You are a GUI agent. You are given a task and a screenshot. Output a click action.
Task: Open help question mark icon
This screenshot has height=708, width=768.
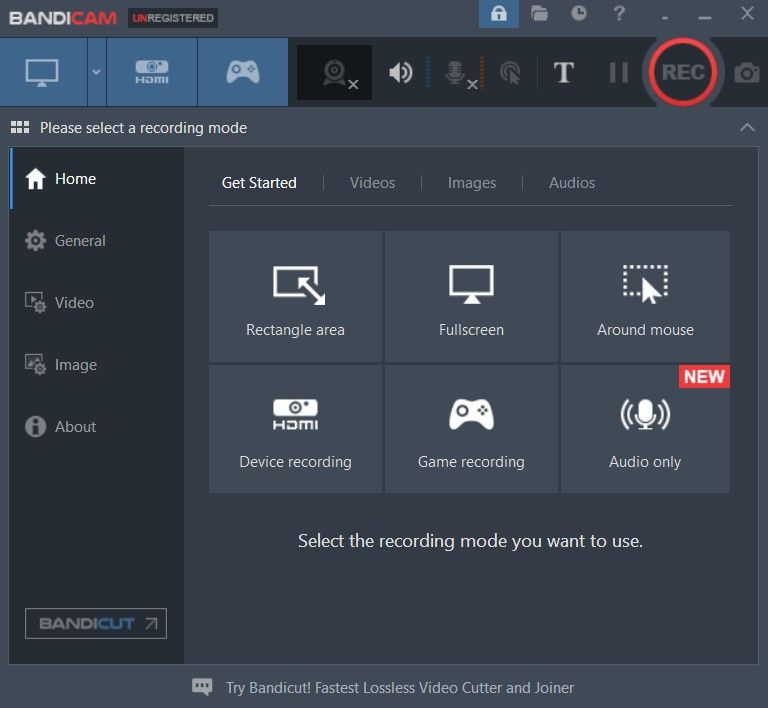click(619, 13)
